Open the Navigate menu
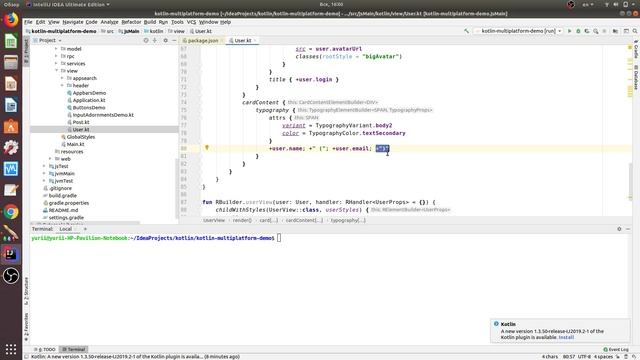 click(73, 22)
